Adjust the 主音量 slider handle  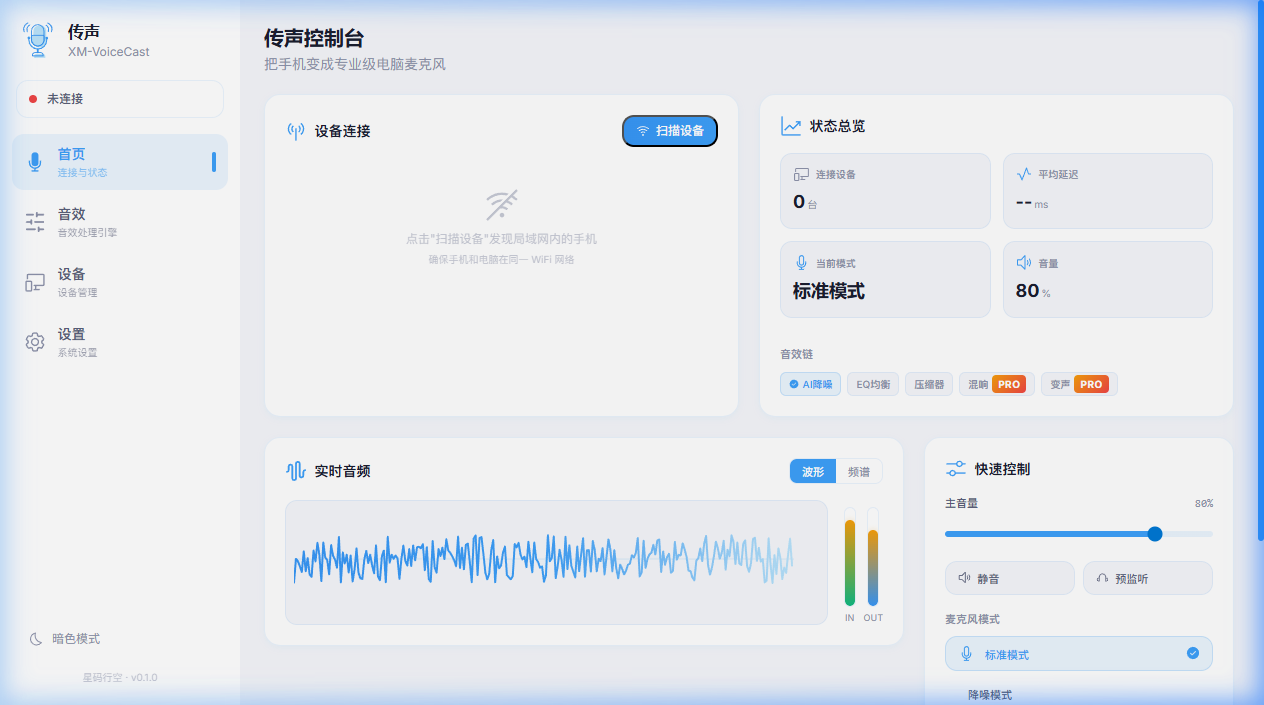[1155, 534]
